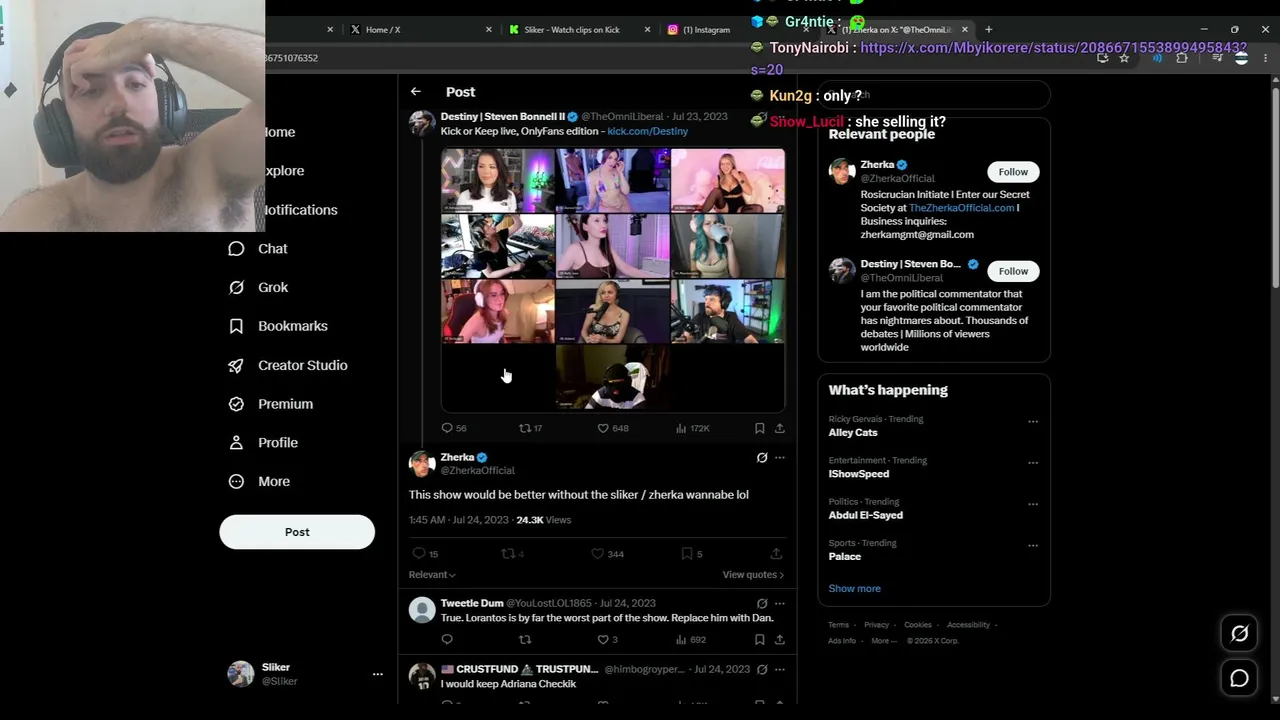This screenshot has height=720, width=1280.
Task: Bookmark Tweetle Dum's reply
Action: pyautogui.click(x=759, y=640)
